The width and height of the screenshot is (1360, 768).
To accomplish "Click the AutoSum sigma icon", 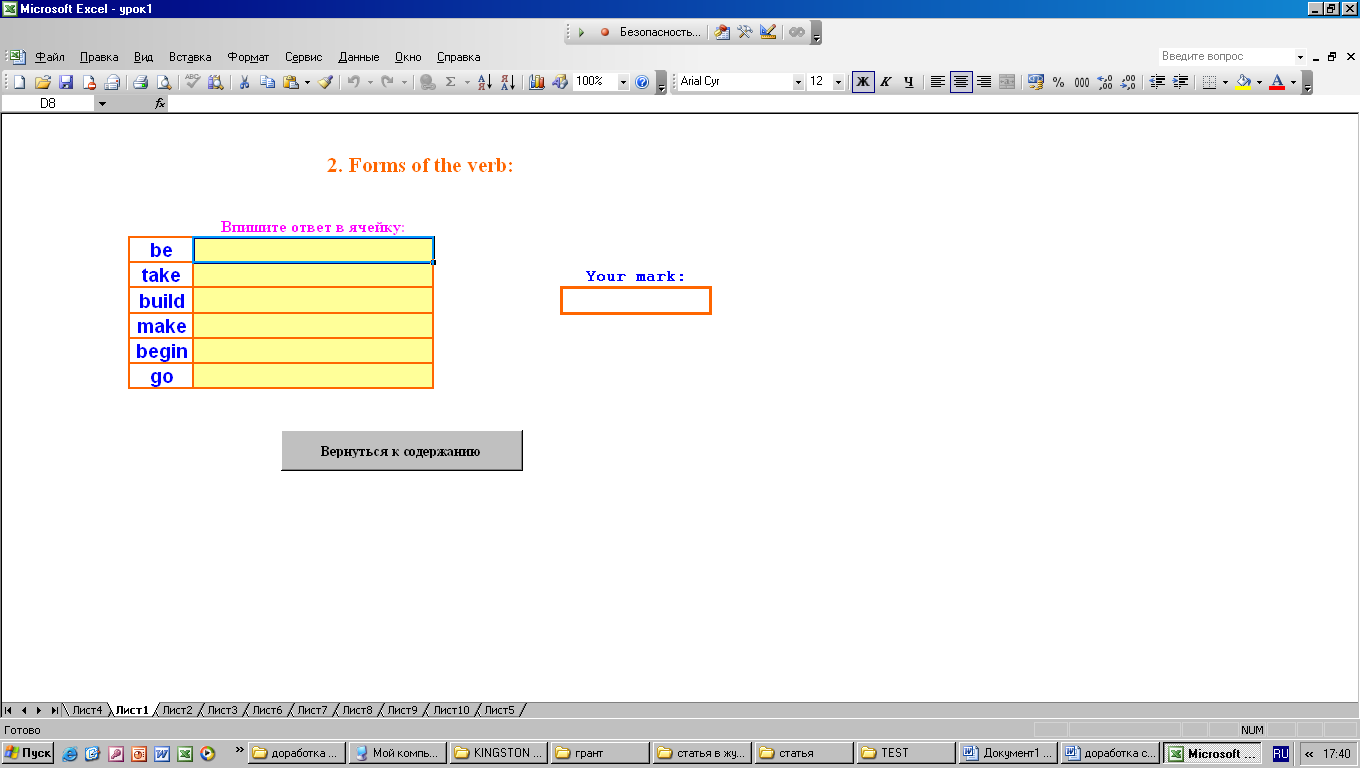I will pyautogui.click(x=451, y=82).
